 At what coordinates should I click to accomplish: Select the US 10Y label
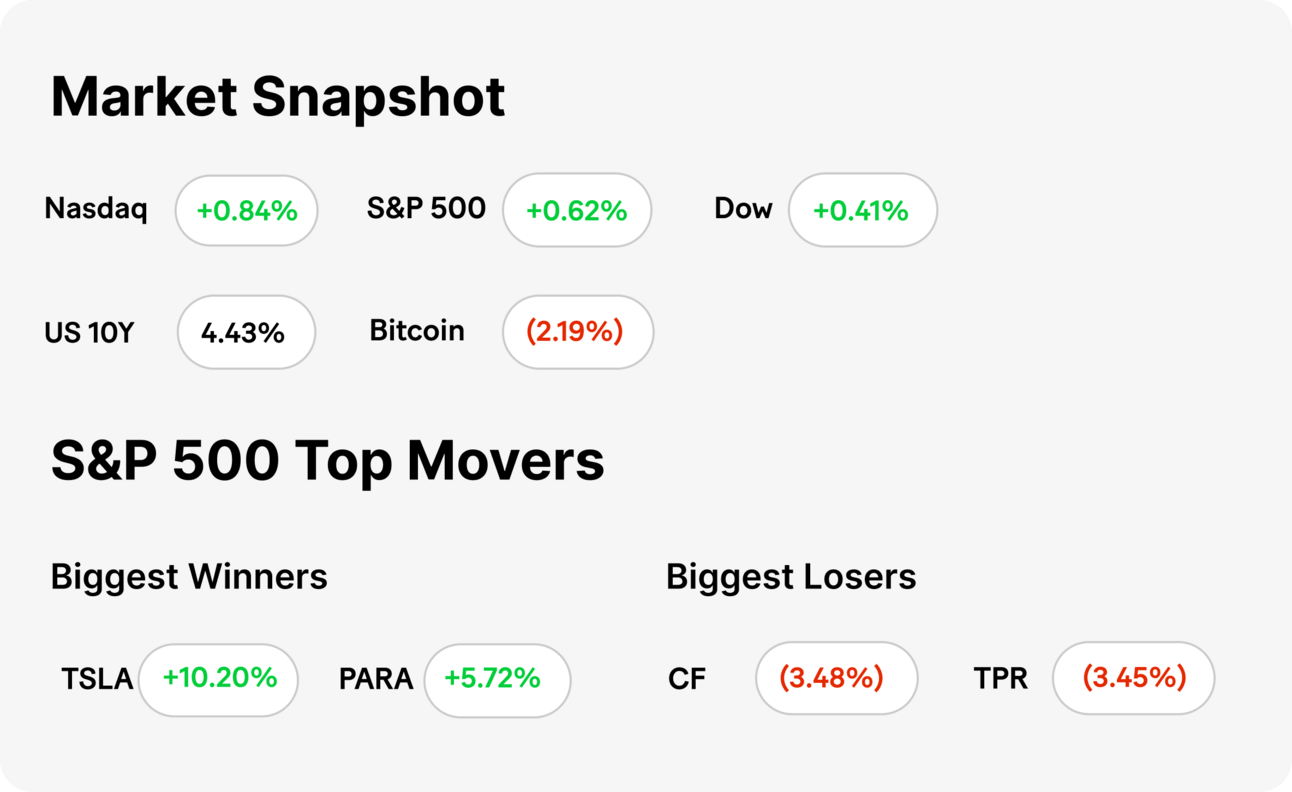[x=89, y=332]
